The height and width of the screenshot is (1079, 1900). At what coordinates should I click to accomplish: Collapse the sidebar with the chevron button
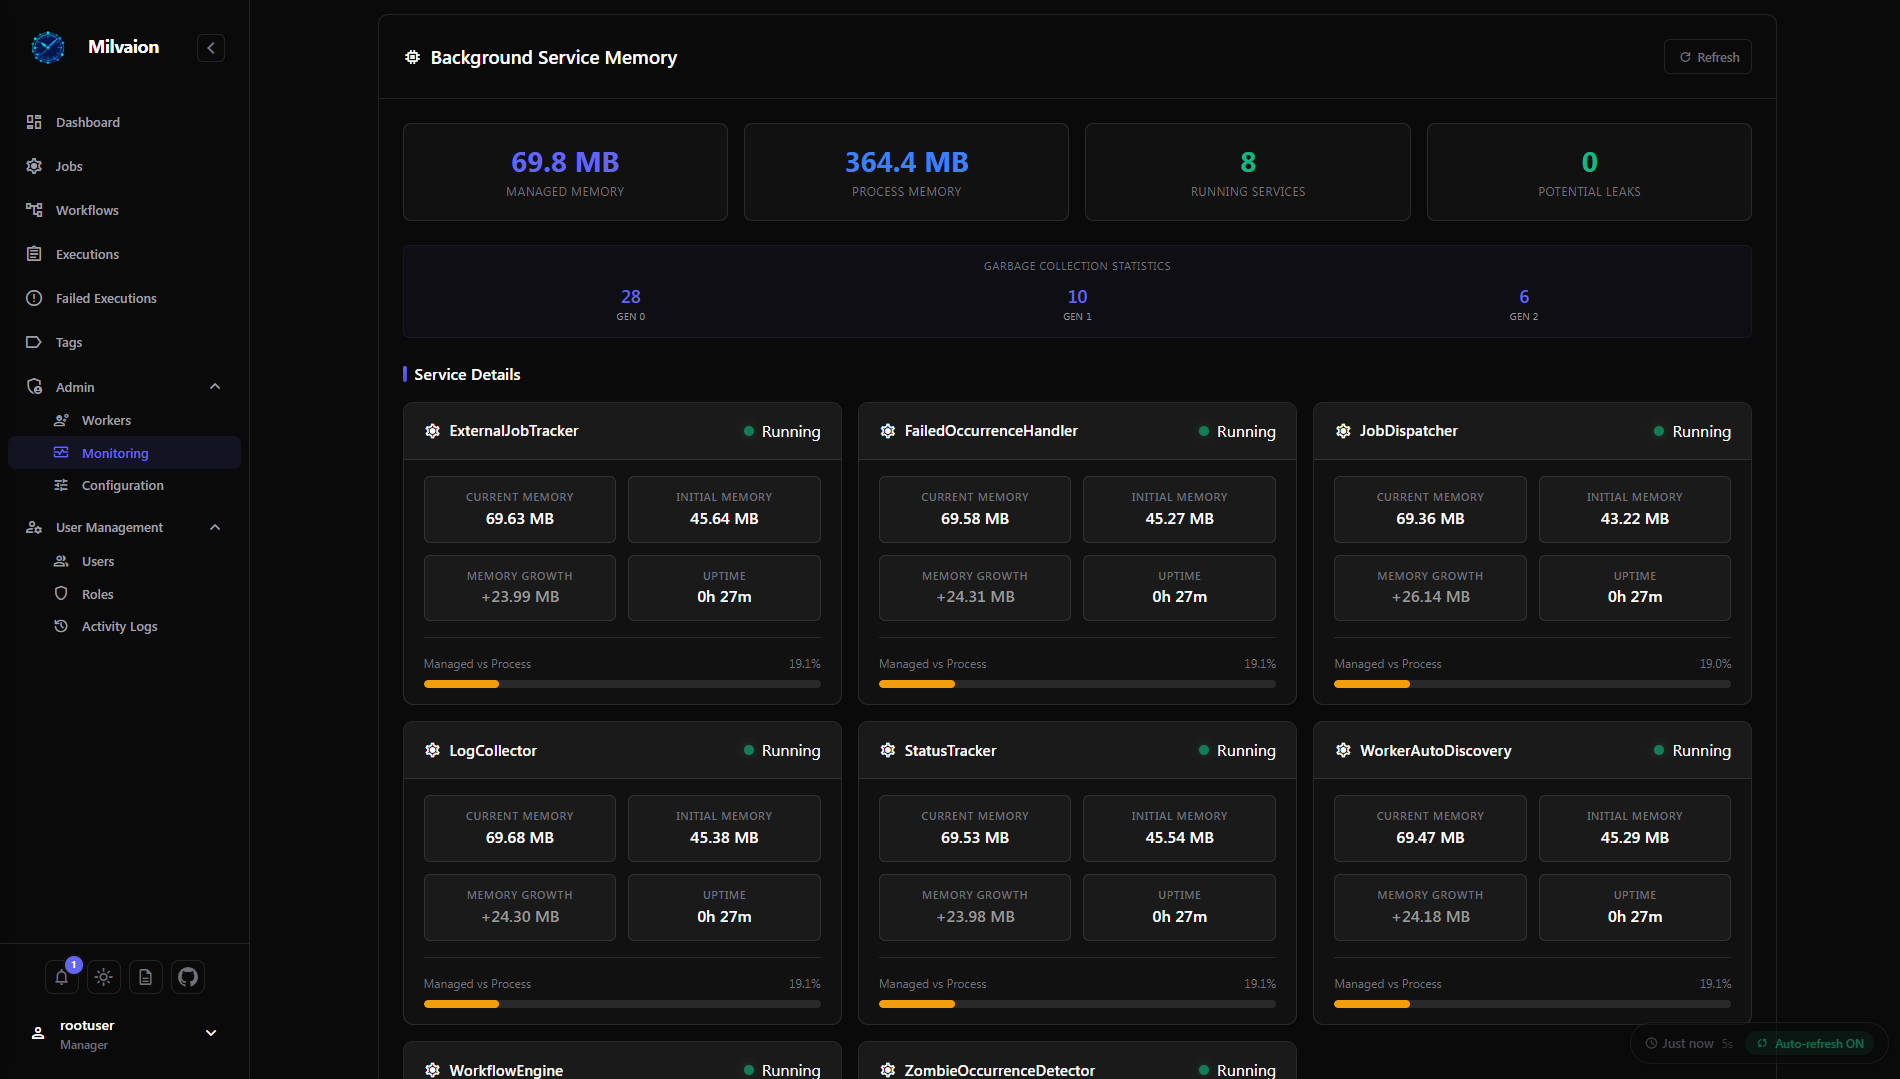tap(211, 48)
